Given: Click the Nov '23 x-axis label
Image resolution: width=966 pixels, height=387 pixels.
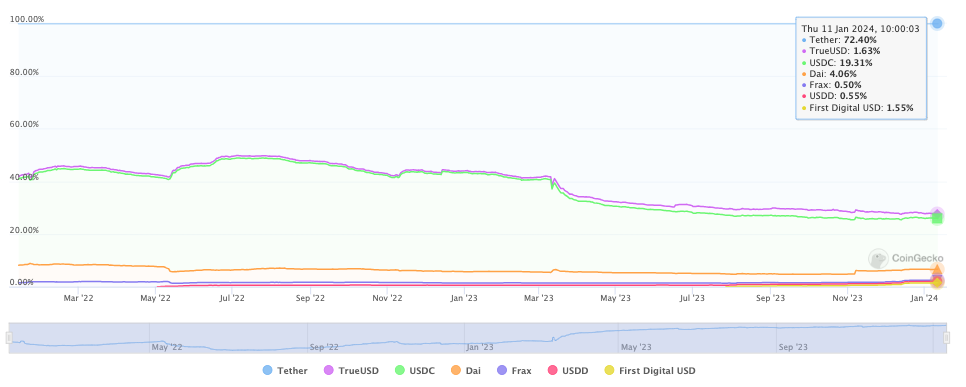Looking at the screenshot, I should pyautogui.click(x=848, y=298).
